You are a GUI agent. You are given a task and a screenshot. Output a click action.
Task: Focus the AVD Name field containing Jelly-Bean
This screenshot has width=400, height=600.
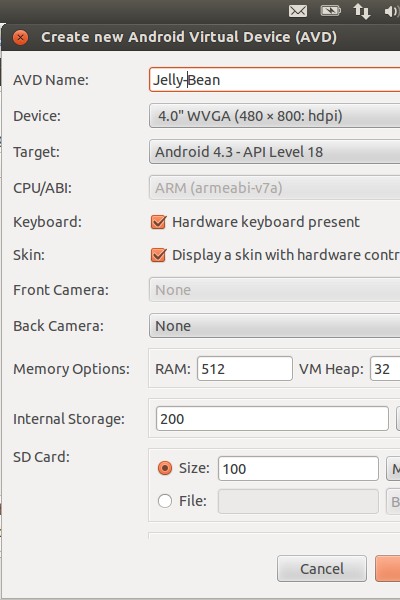274,80
